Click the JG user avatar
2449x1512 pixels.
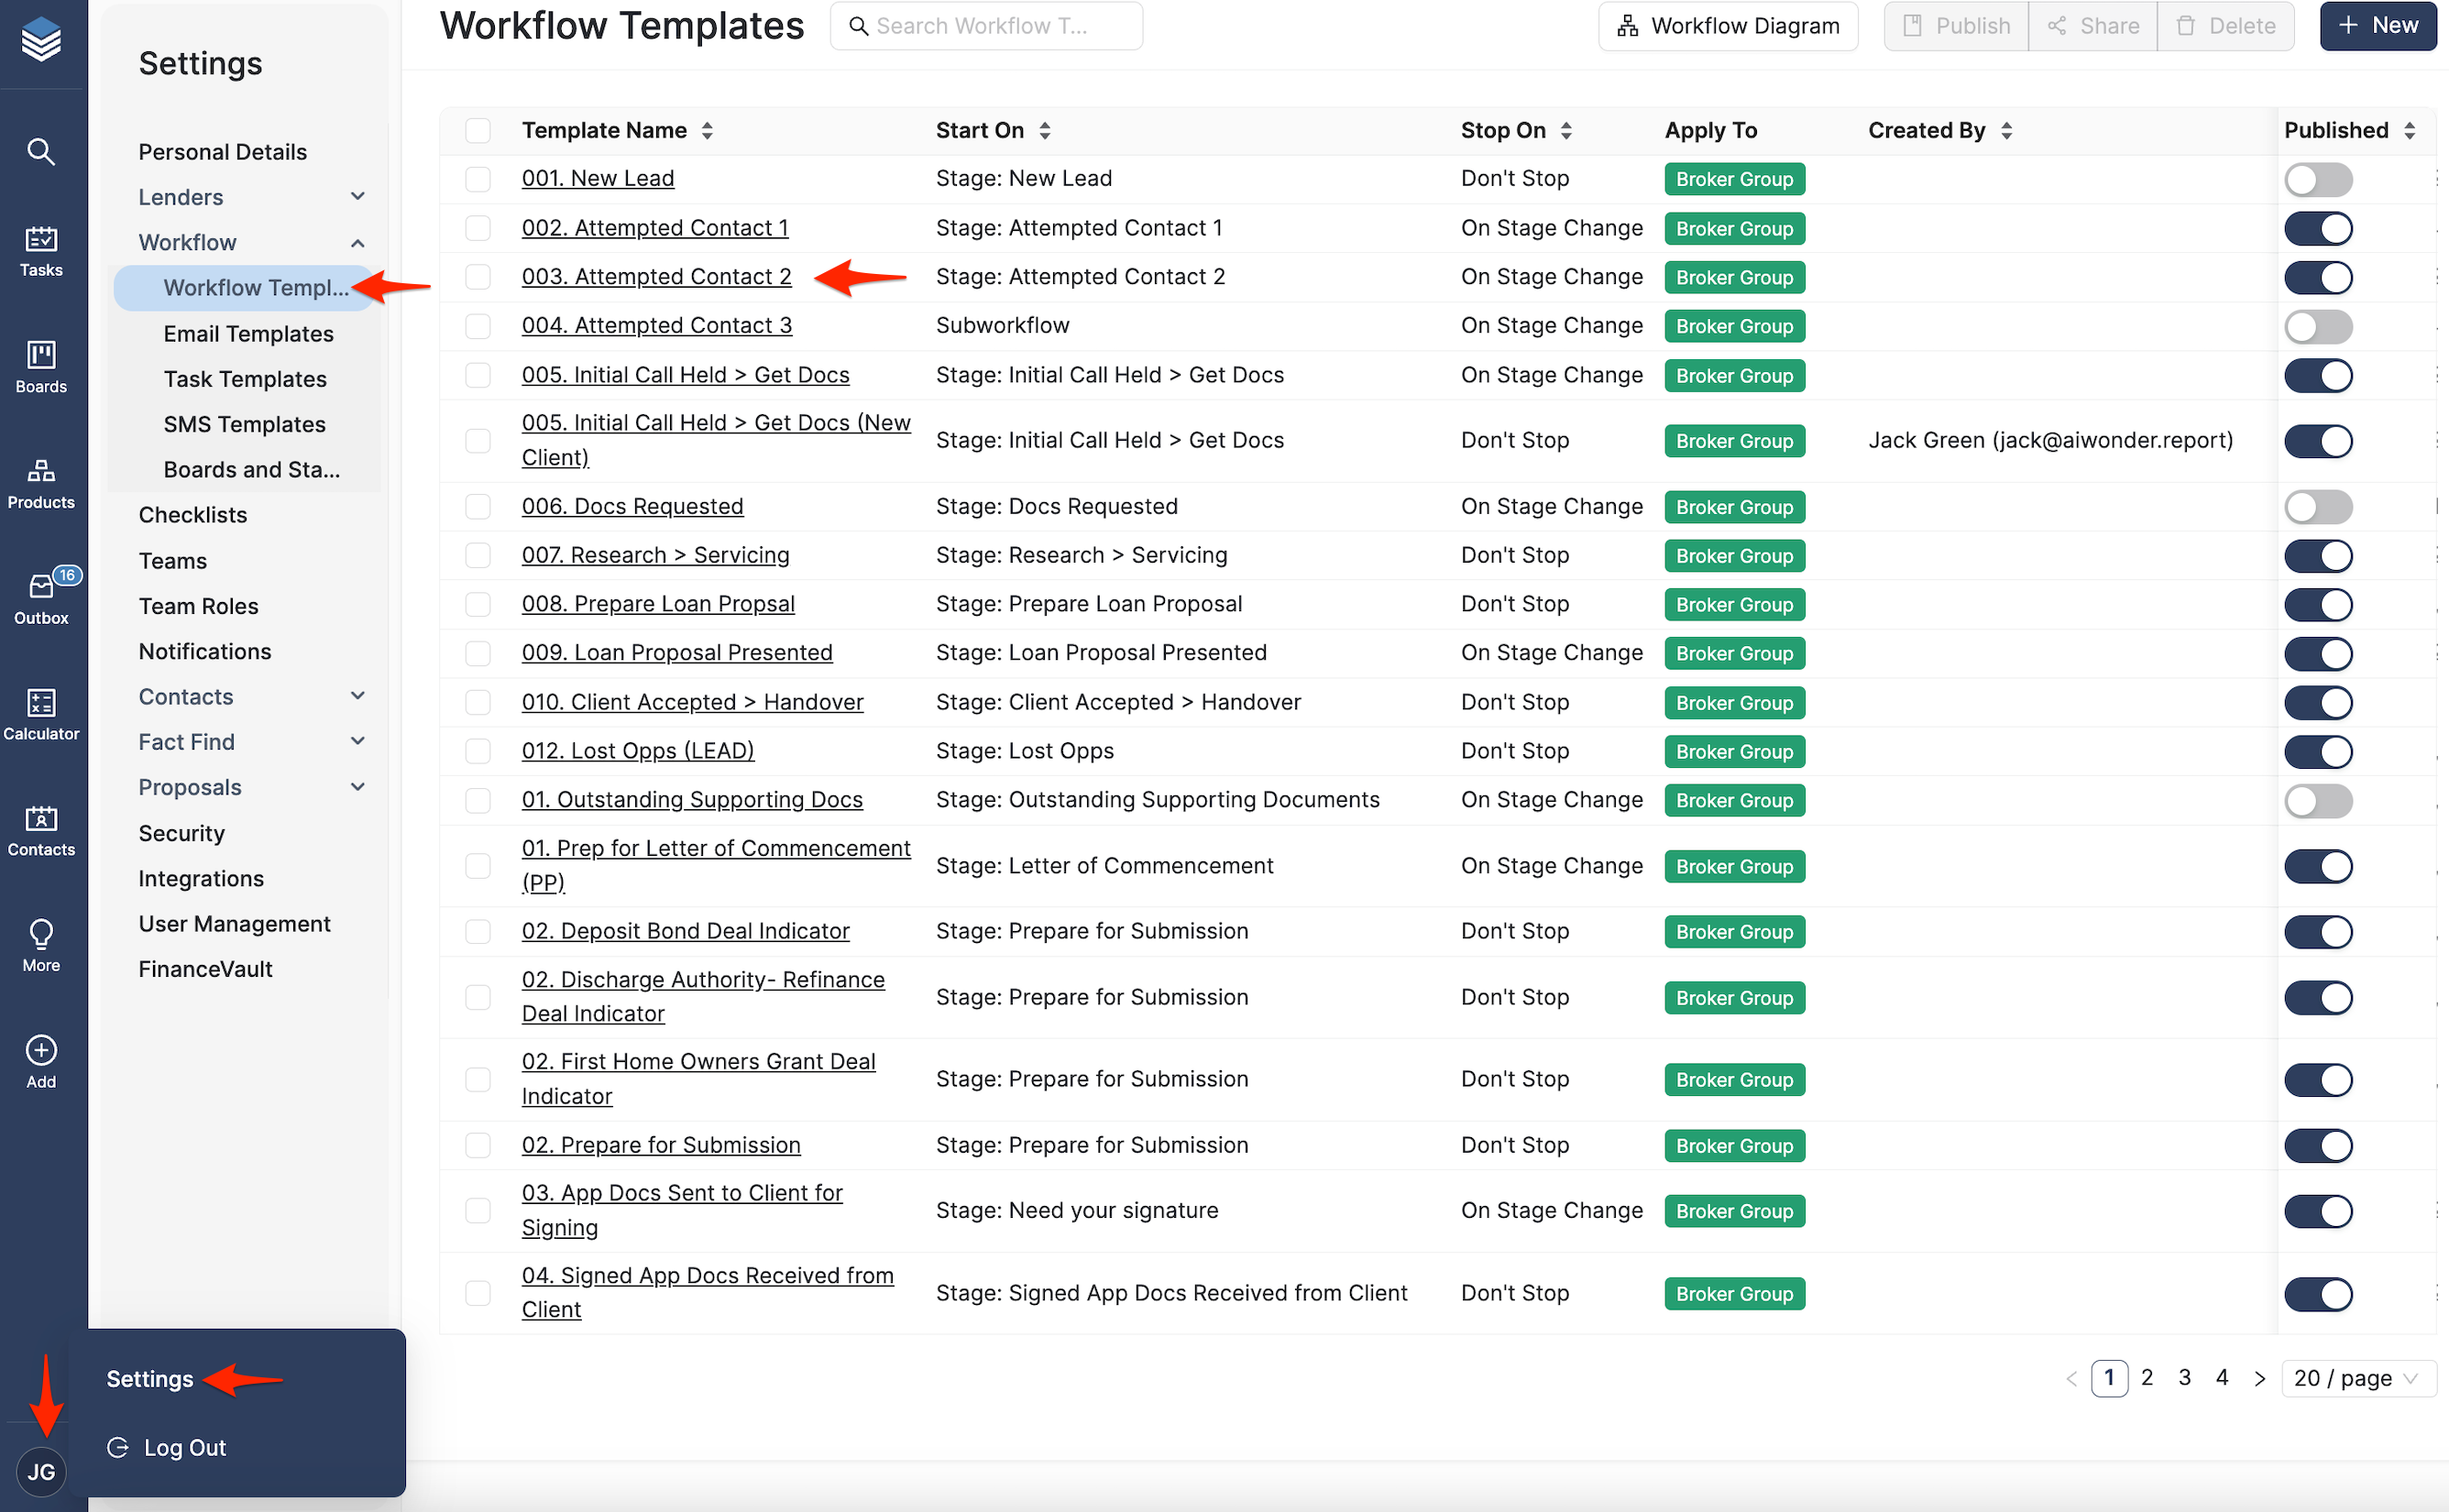point(41,1471)
